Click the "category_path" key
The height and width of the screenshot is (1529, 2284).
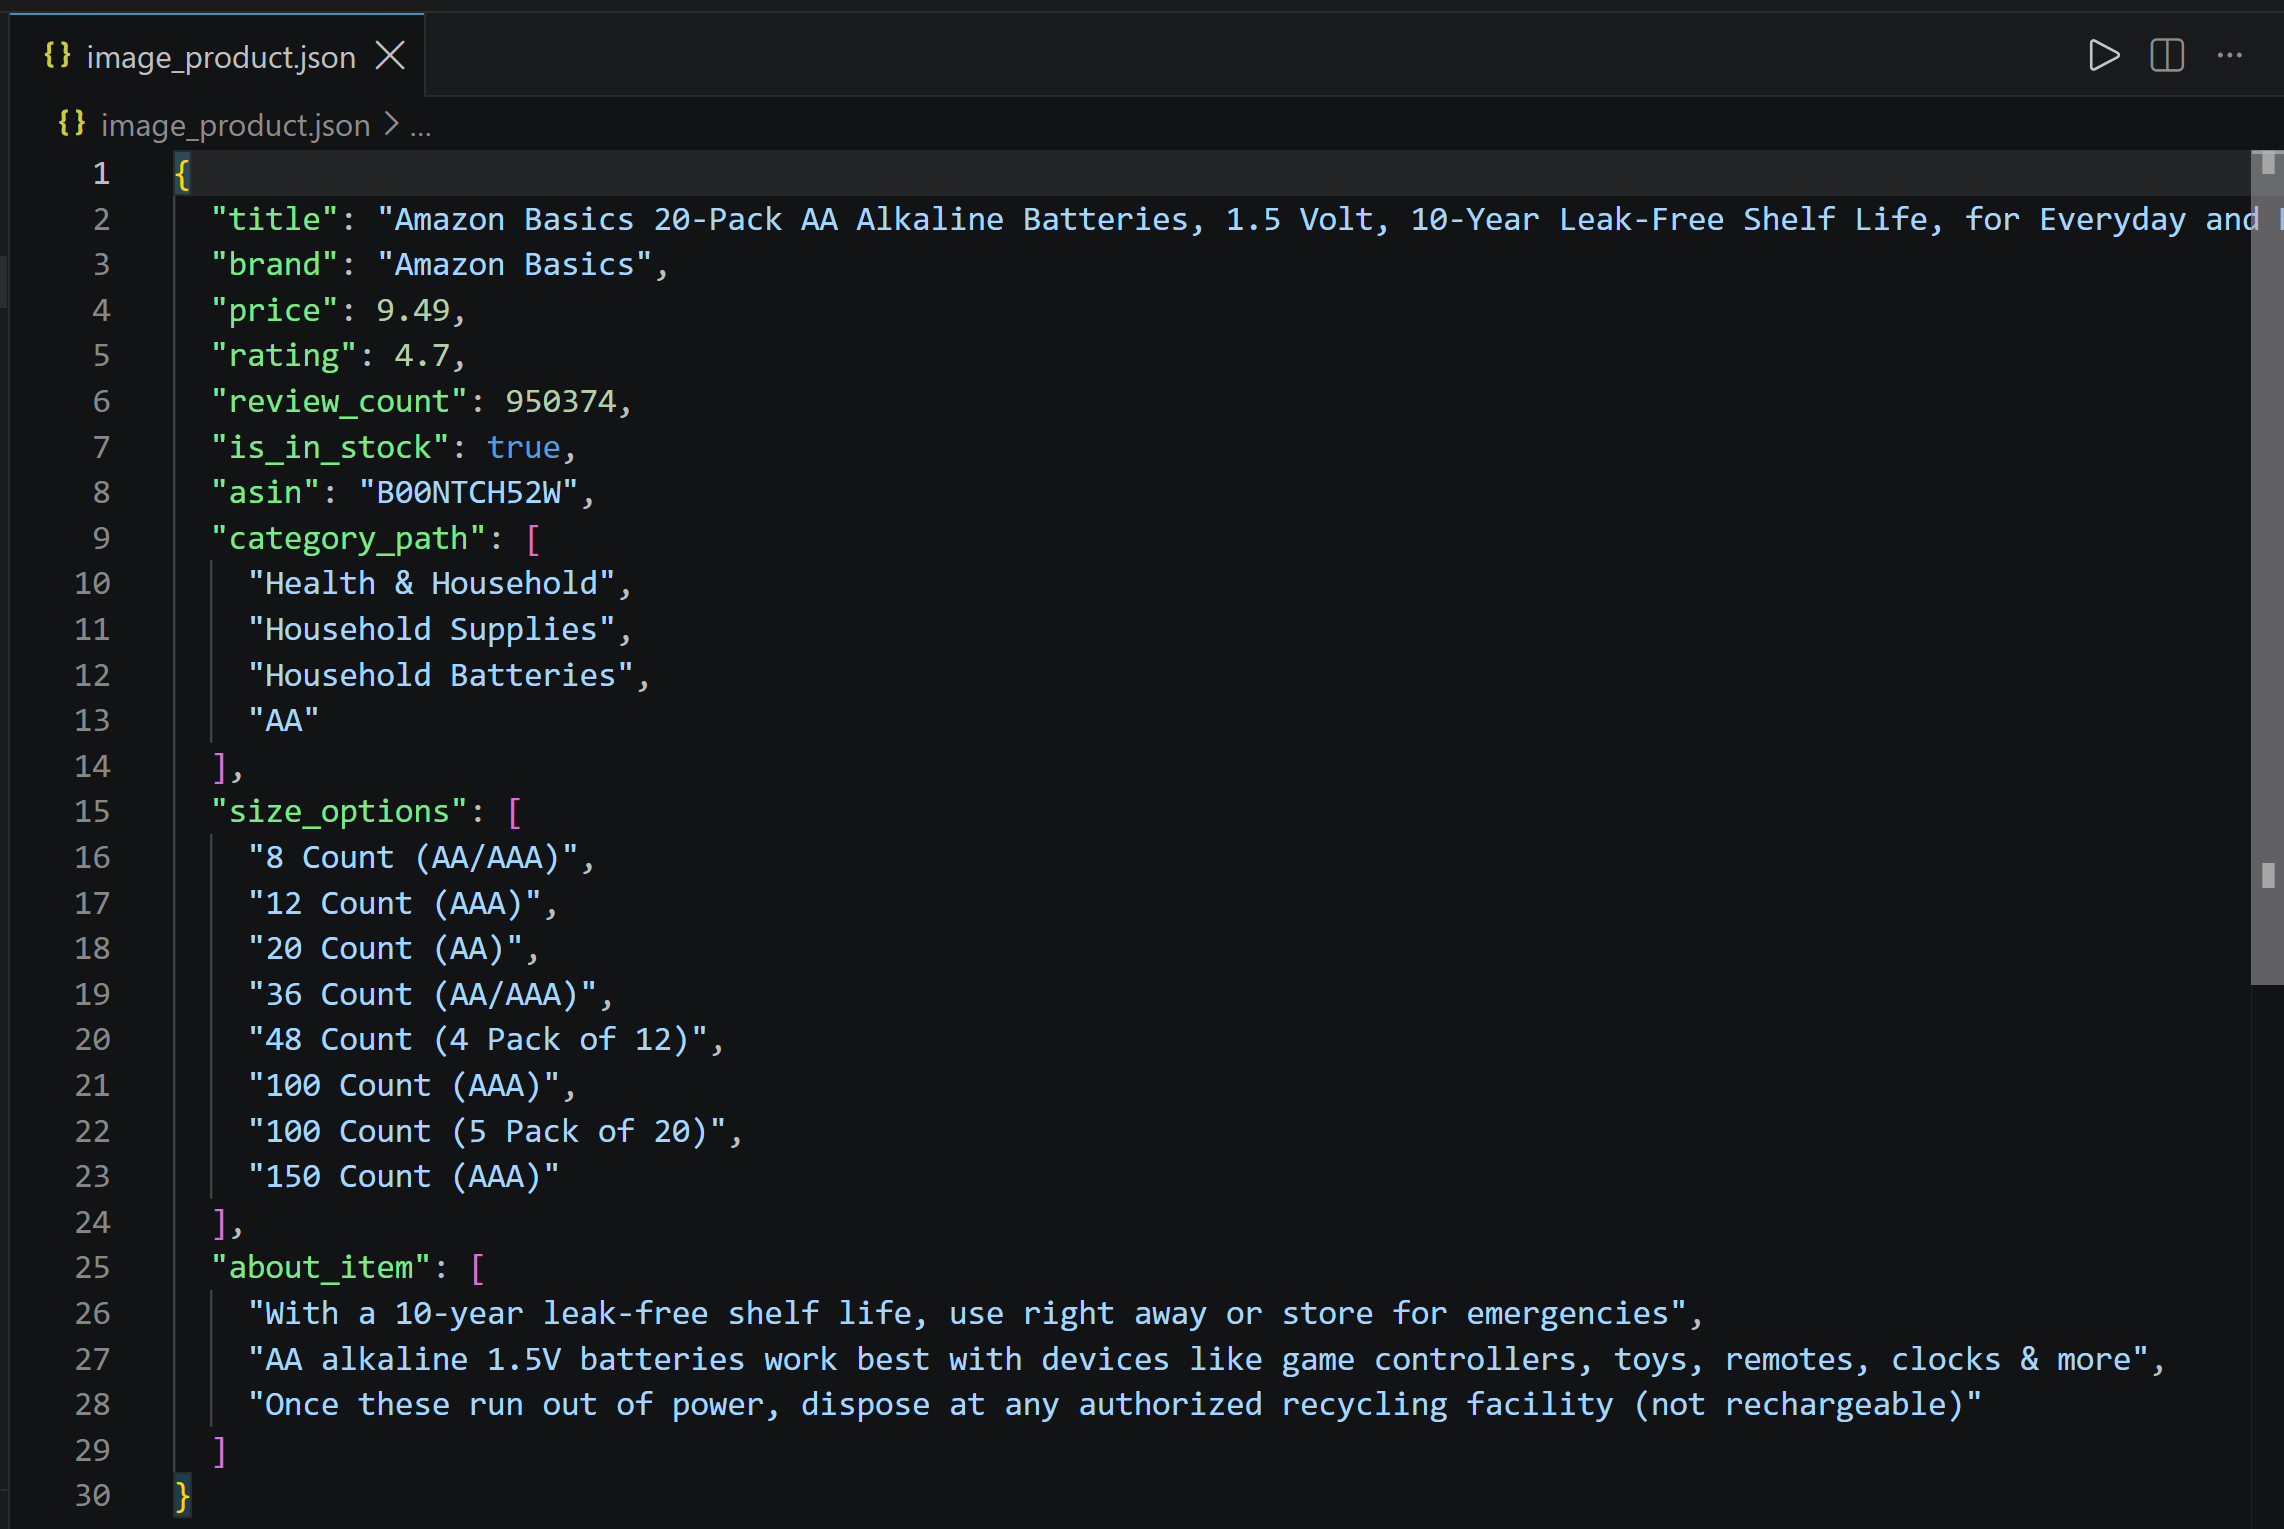pos(348,538)
